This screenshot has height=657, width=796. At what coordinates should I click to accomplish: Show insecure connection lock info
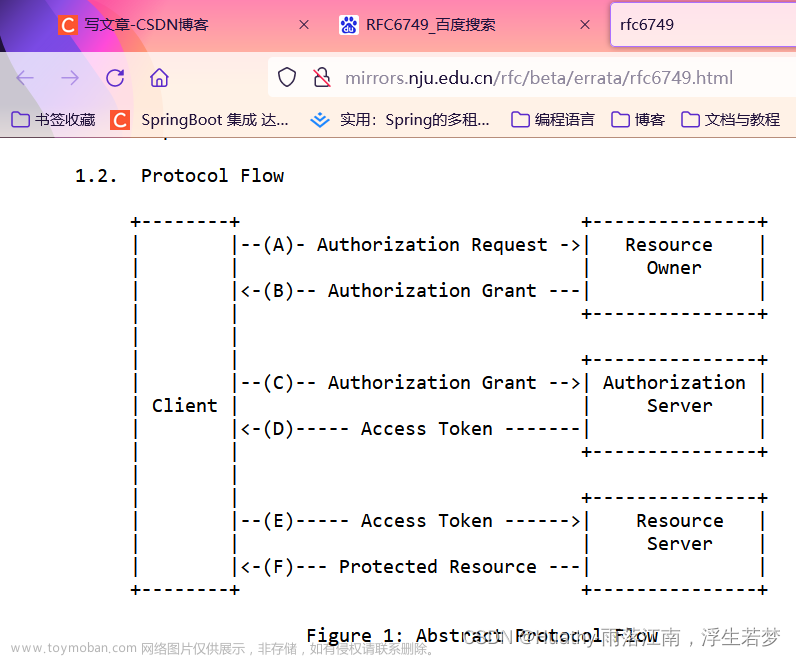click(x=322, y=78)
